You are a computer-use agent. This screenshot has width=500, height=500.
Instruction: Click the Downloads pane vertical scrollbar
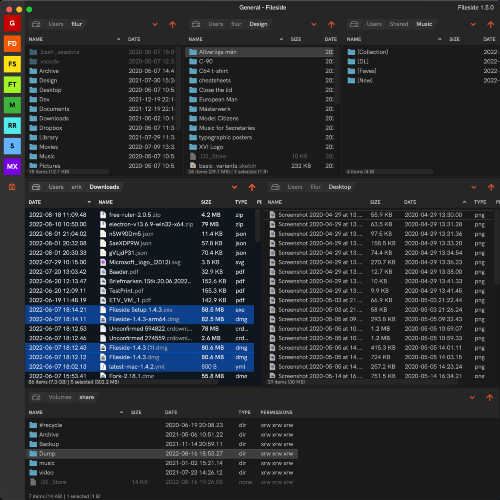click(x=257, y=225)
